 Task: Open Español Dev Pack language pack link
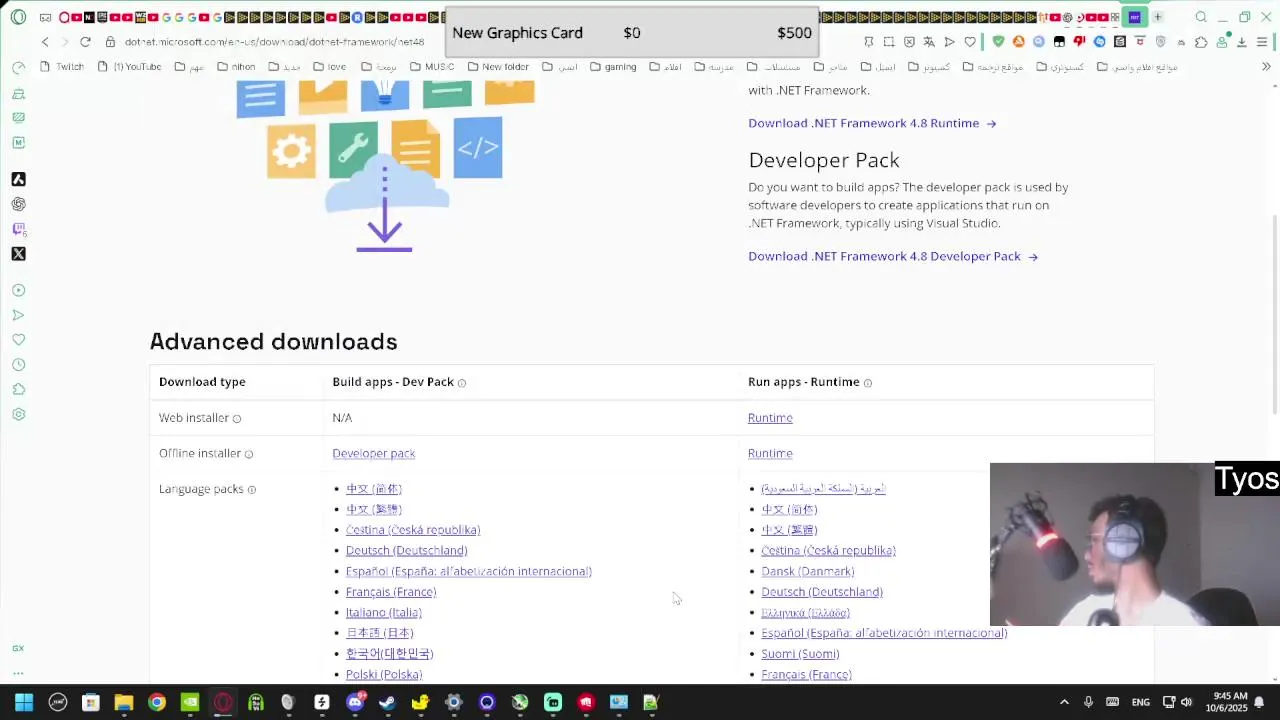(469, 572)
